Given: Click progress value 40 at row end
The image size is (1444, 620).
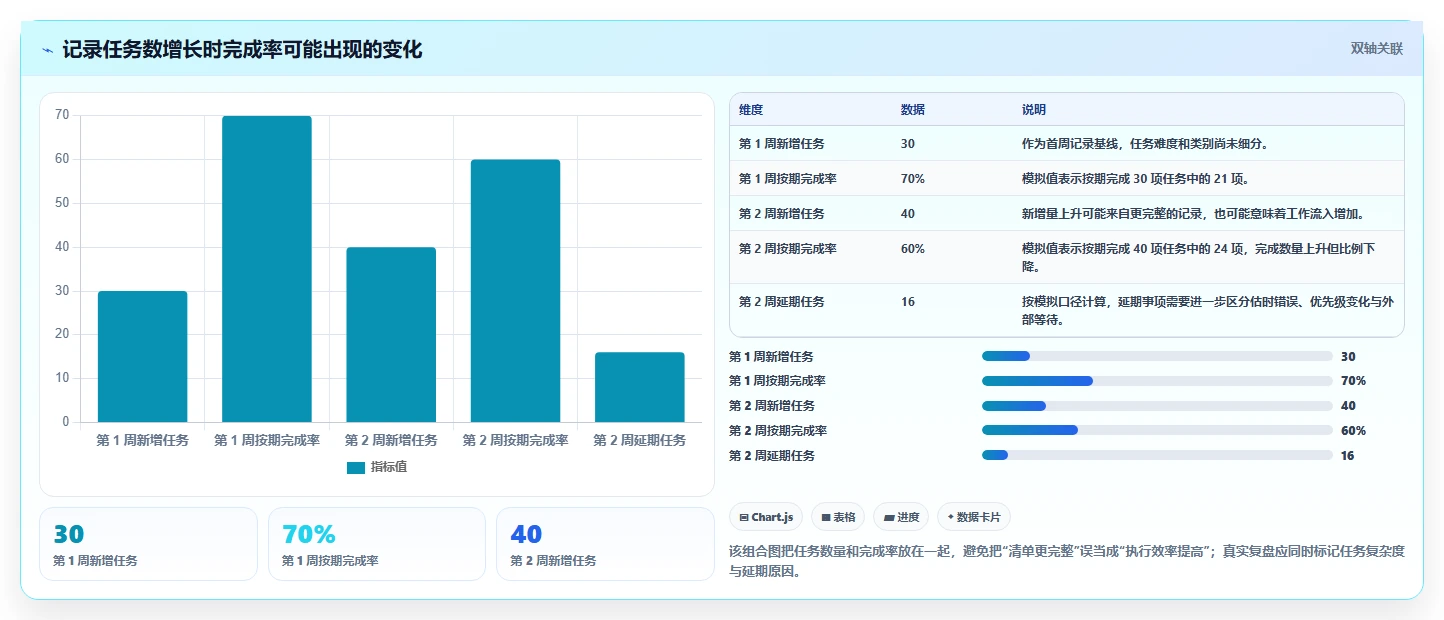Looking at the screenshot, I should 1348,406.
